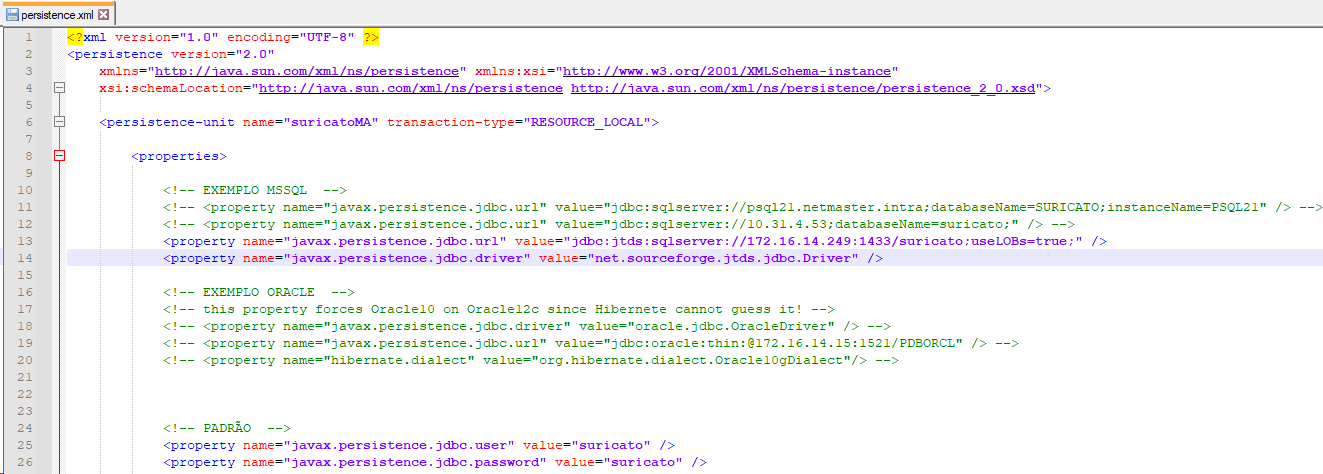Image resolution: width=1323 pixels, height=474 pixels.
Task: Select the persistence.xml file tab
Action: [57, 14]
